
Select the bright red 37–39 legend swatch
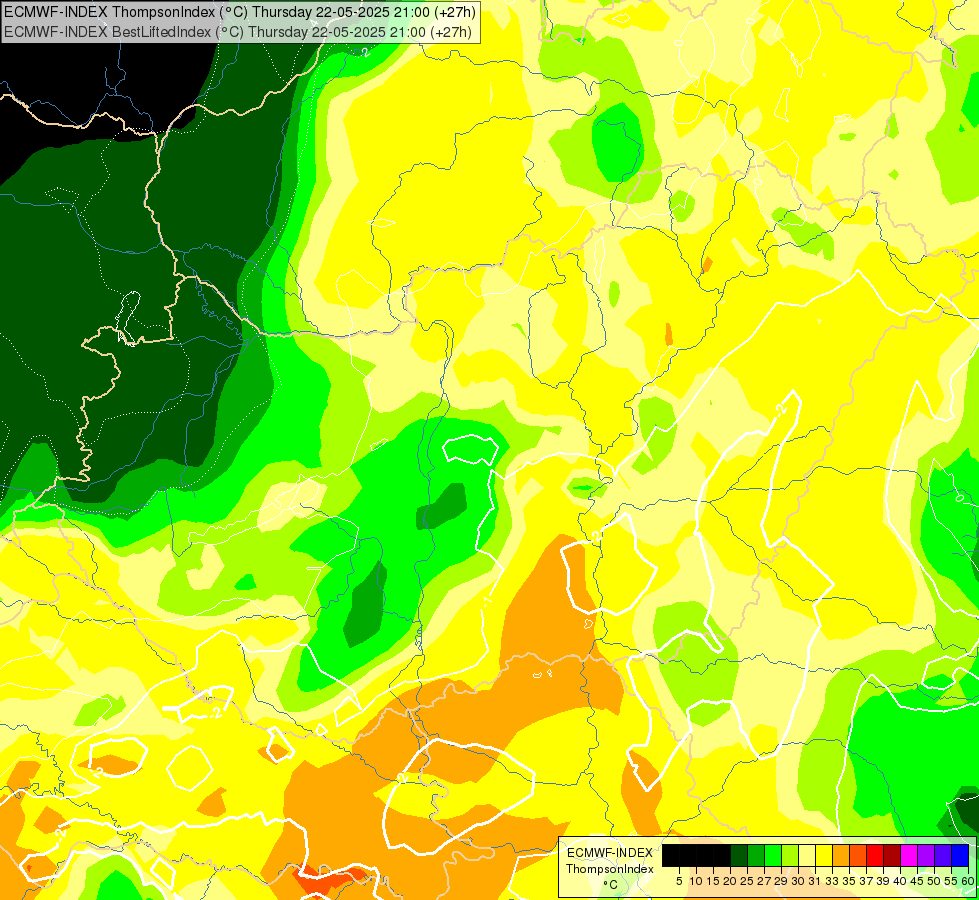(875, 856)
